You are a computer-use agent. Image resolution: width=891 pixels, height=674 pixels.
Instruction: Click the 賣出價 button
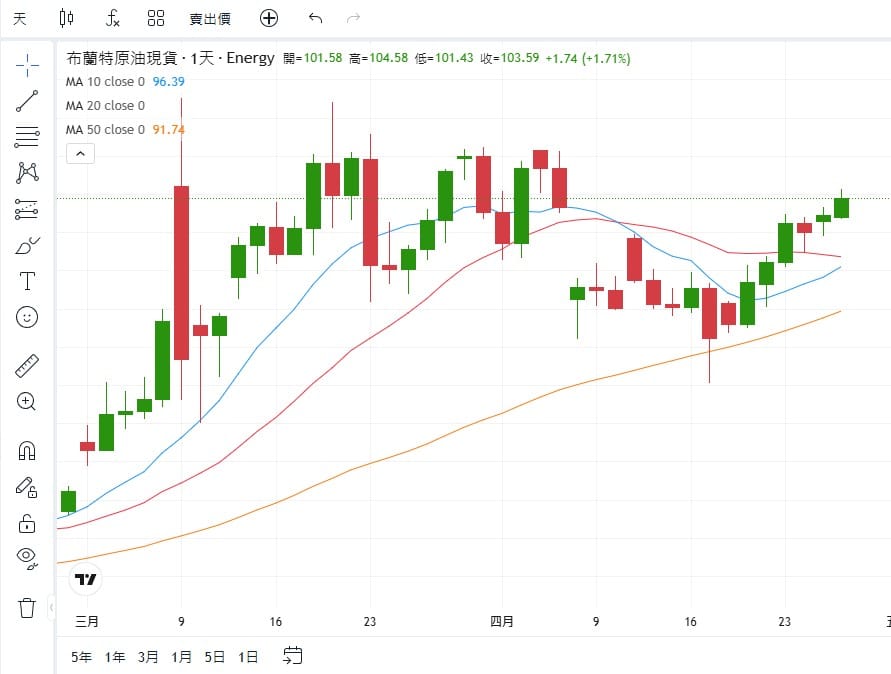tap(209, 18)
